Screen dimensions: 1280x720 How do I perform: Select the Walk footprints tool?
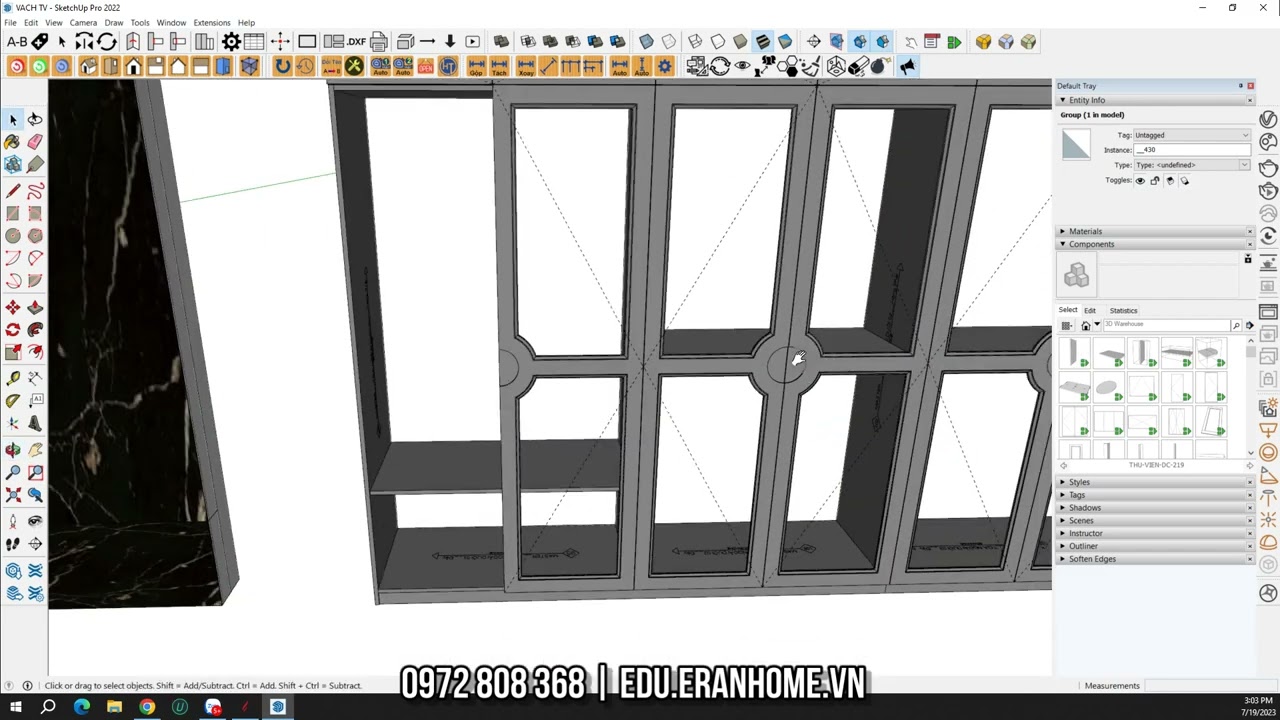point(13,544)
